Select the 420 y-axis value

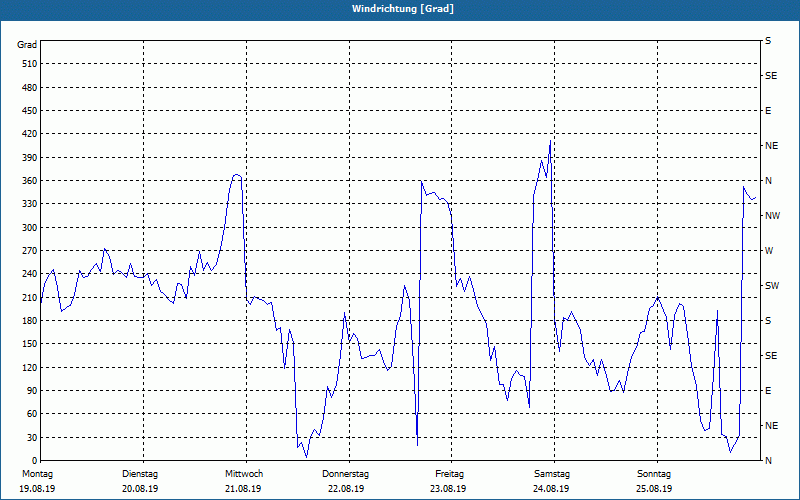(x=30, y=134)
